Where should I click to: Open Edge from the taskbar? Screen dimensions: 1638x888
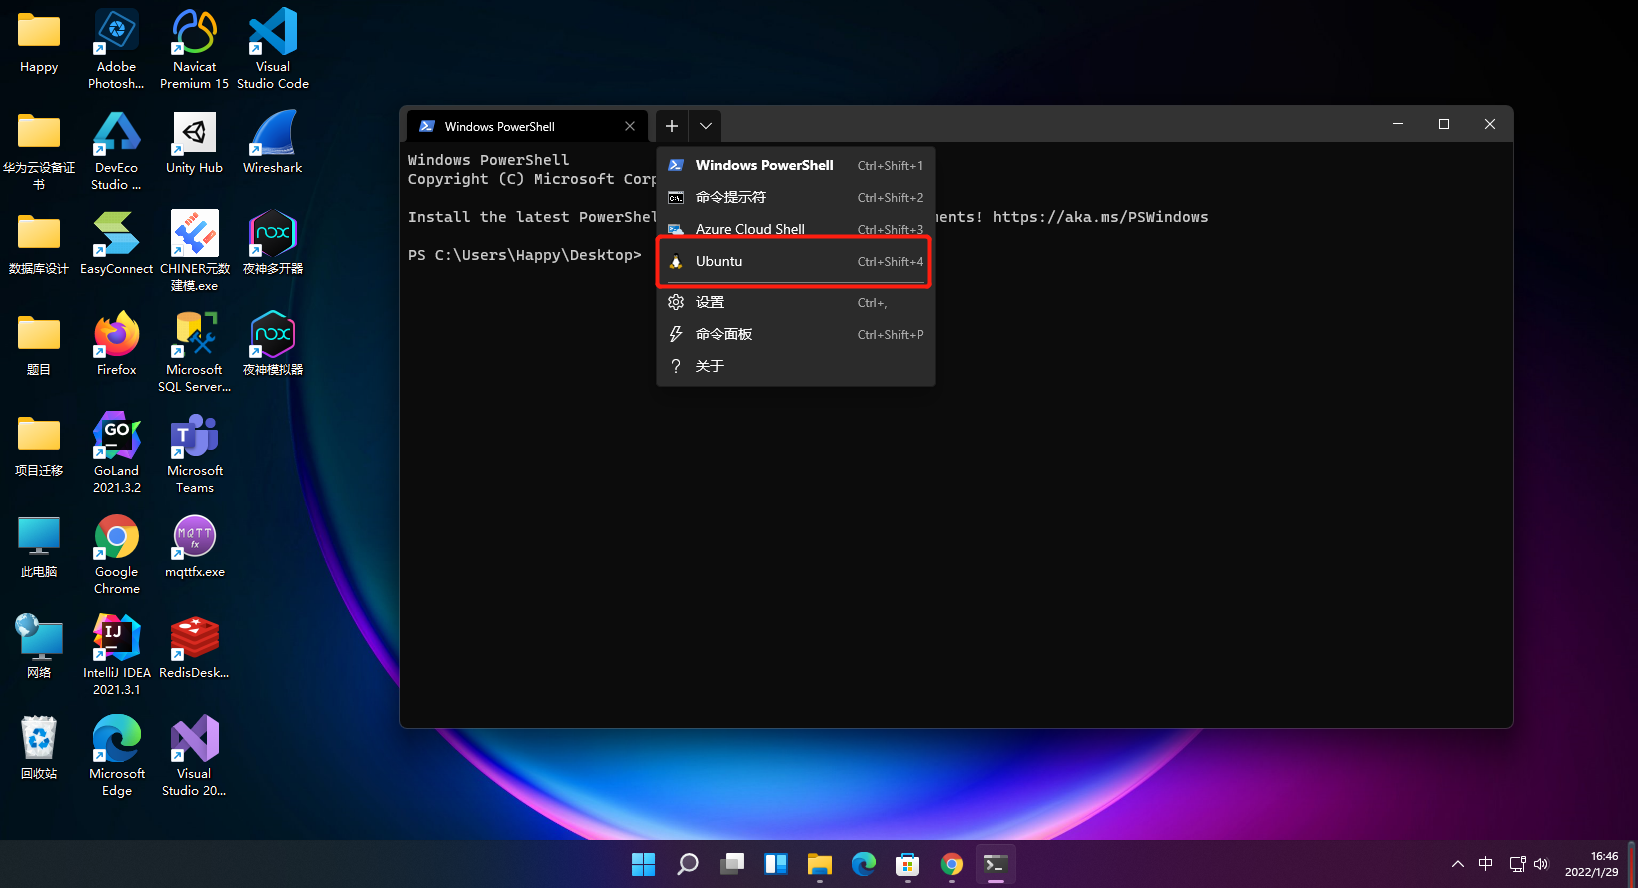(864, 864)
